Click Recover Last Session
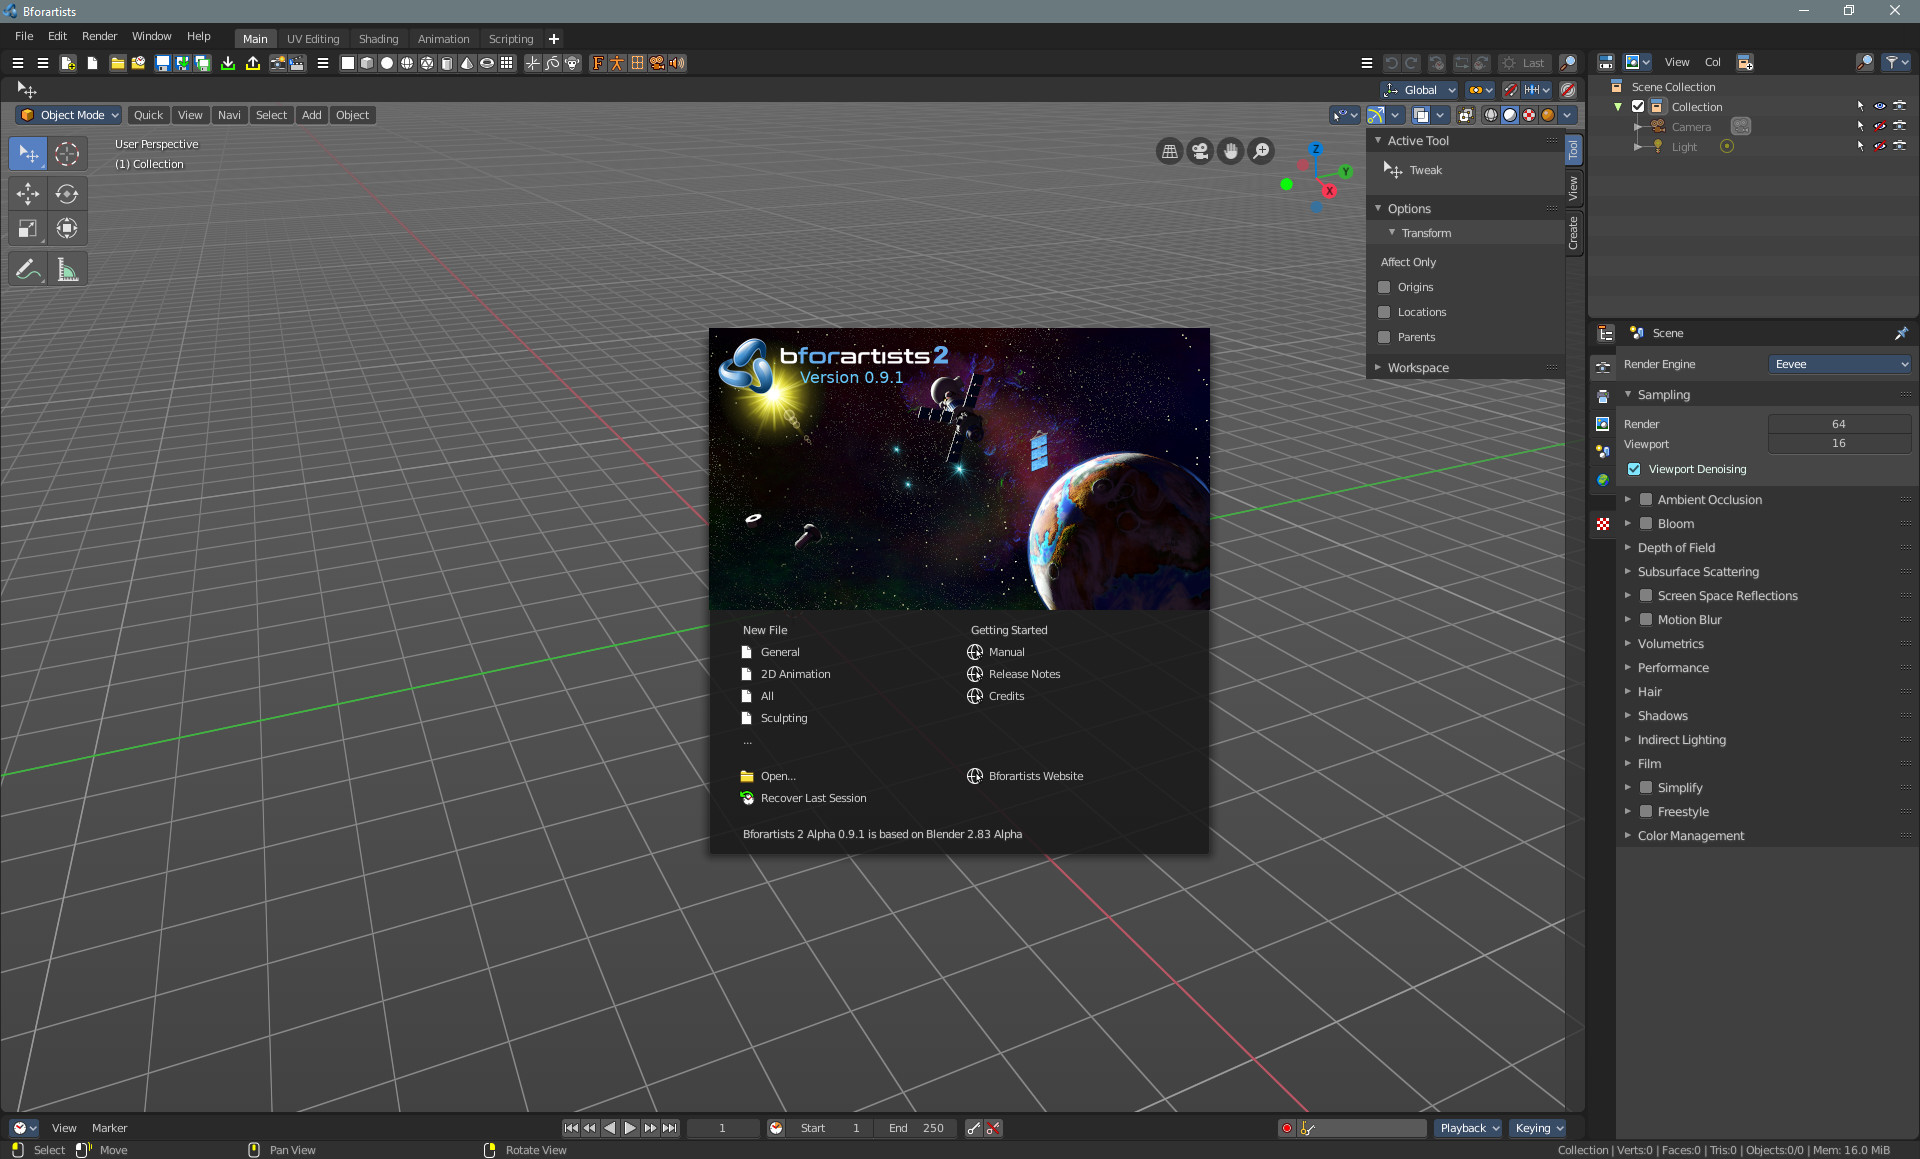The image size is (1920, 1159). (813, 798)
